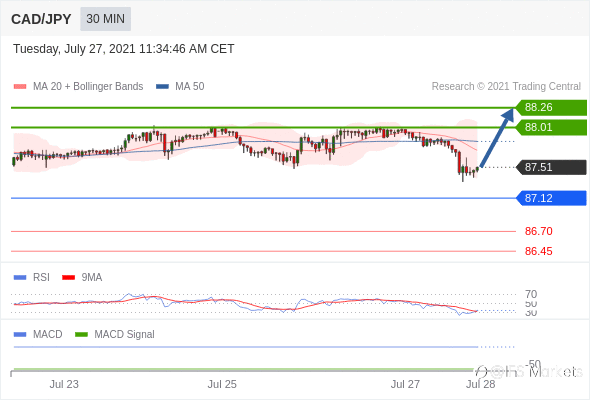Click 'Research © 2021 Trading Central' credit
Image resolution: width=590 pixels, height=400 pixels.
tap(506, 87)
